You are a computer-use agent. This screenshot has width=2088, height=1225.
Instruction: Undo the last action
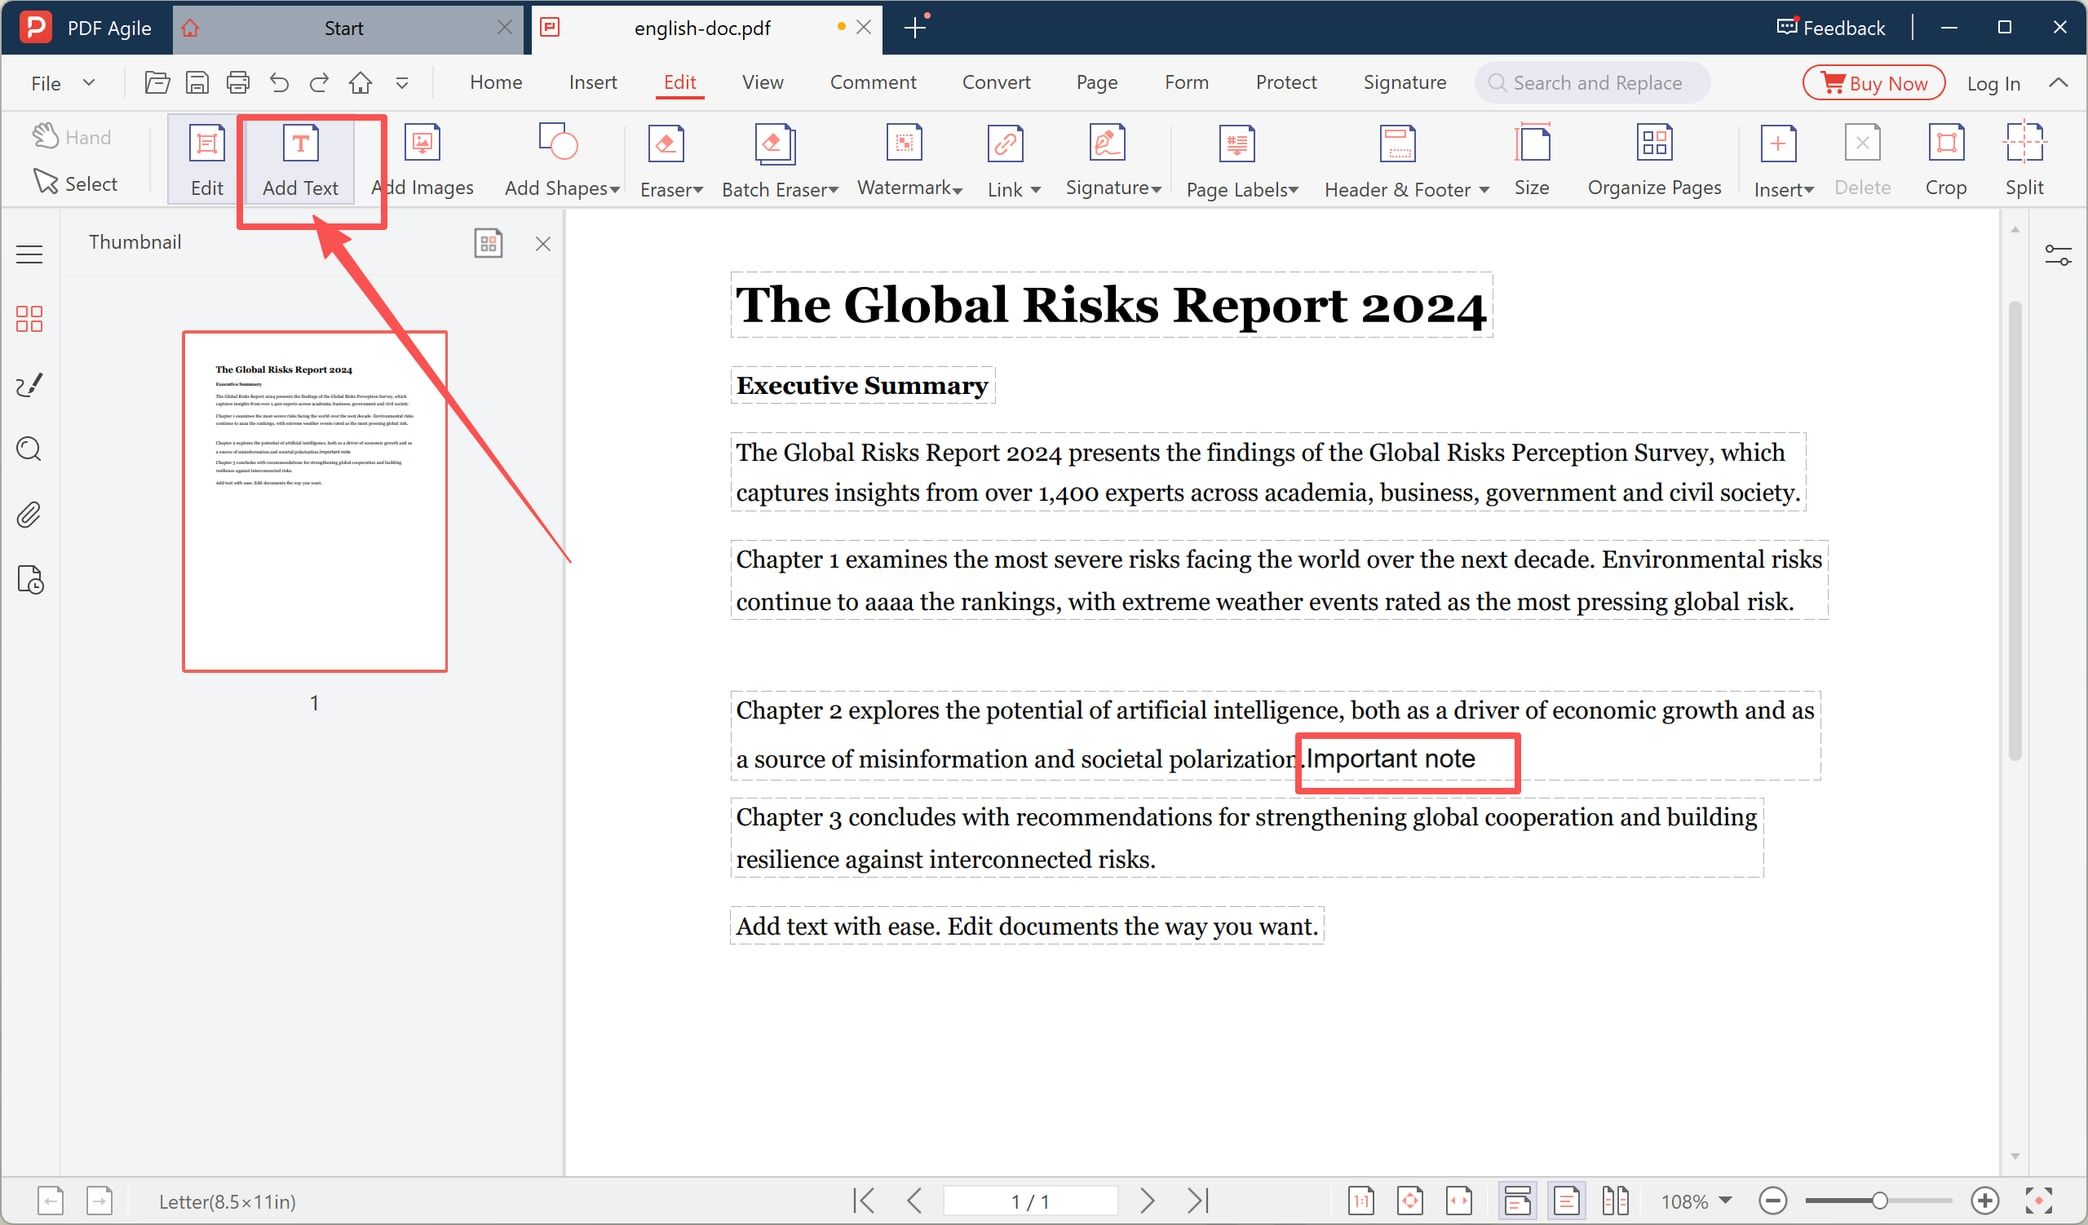pos(279,83)
